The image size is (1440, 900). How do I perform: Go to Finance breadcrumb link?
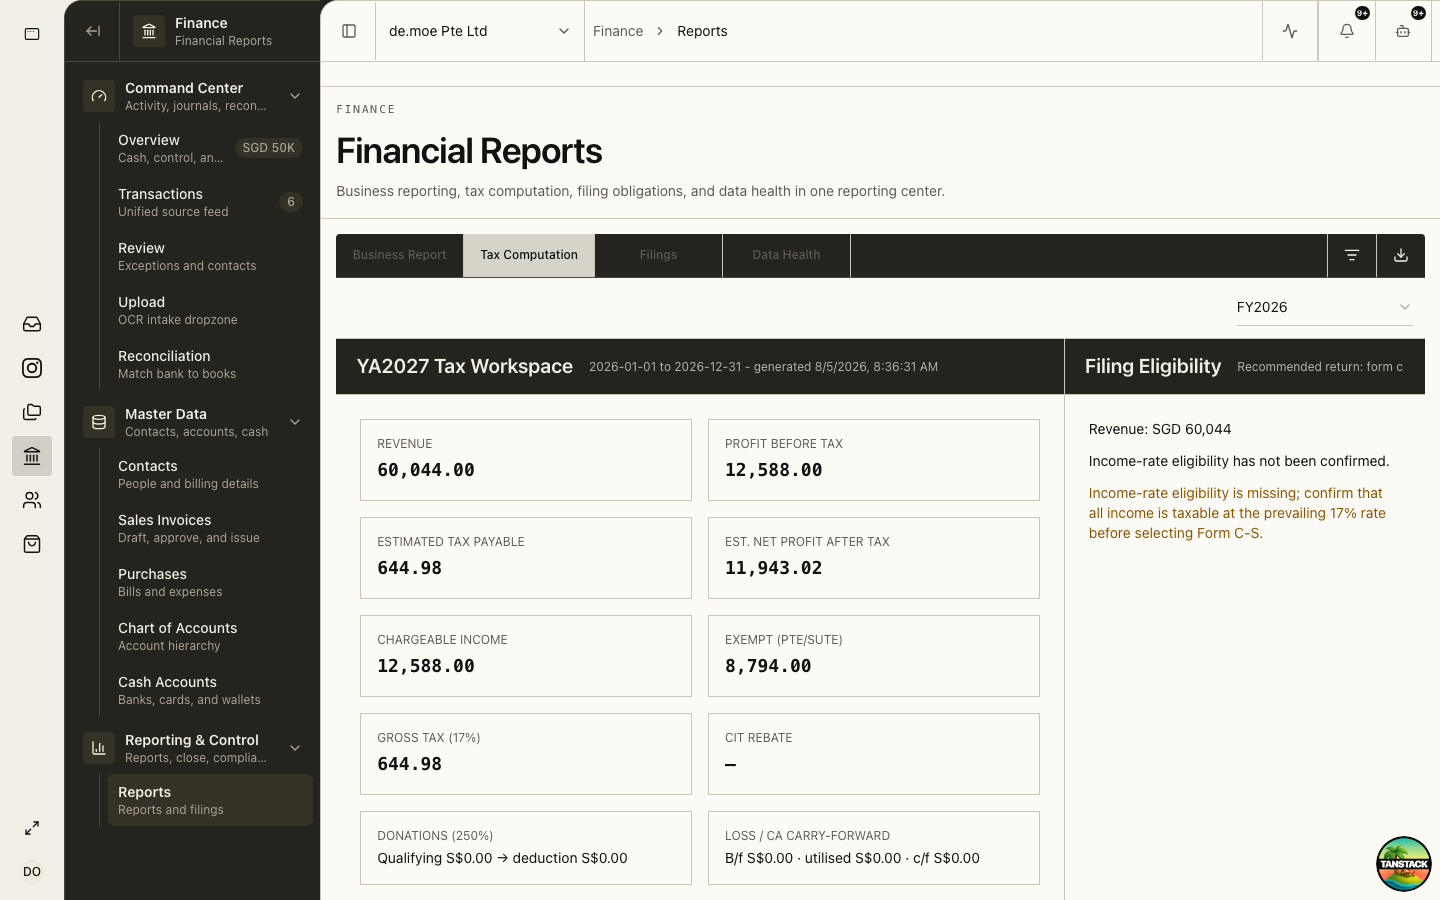(x=618, y=31)
